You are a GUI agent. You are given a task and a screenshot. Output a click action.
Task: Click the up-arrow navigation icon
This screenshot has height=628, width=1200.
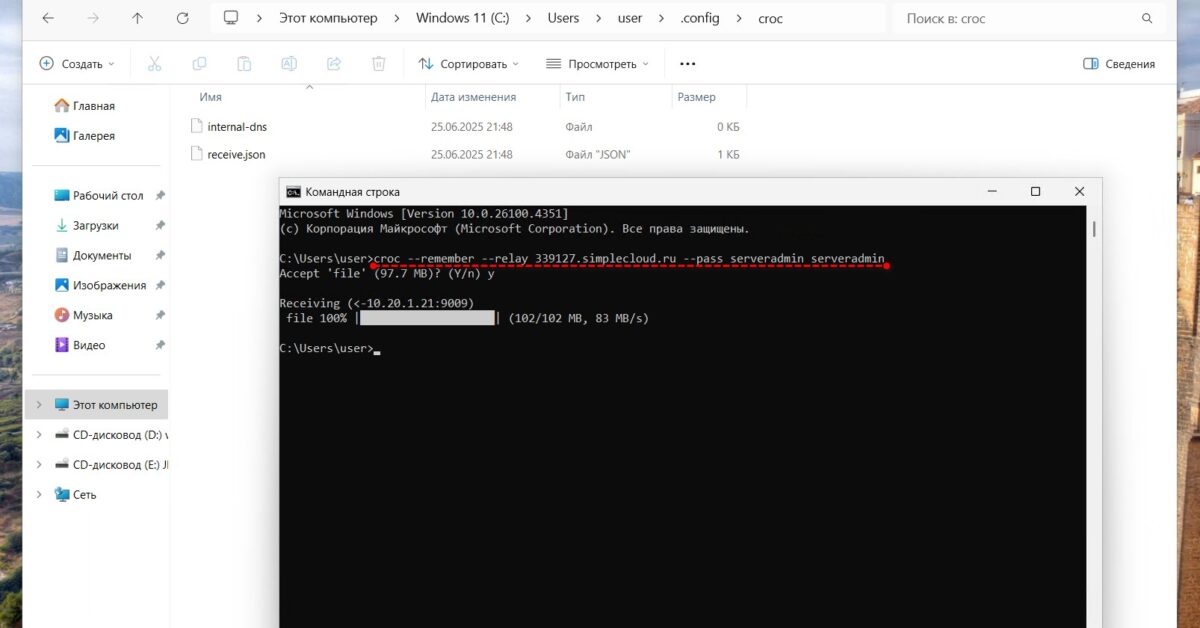[137, 17]
